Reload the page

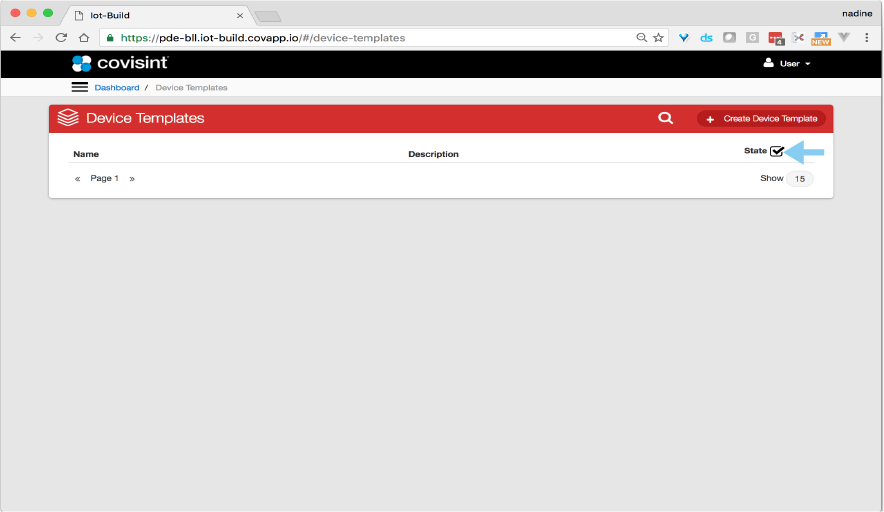click(61, 37)
